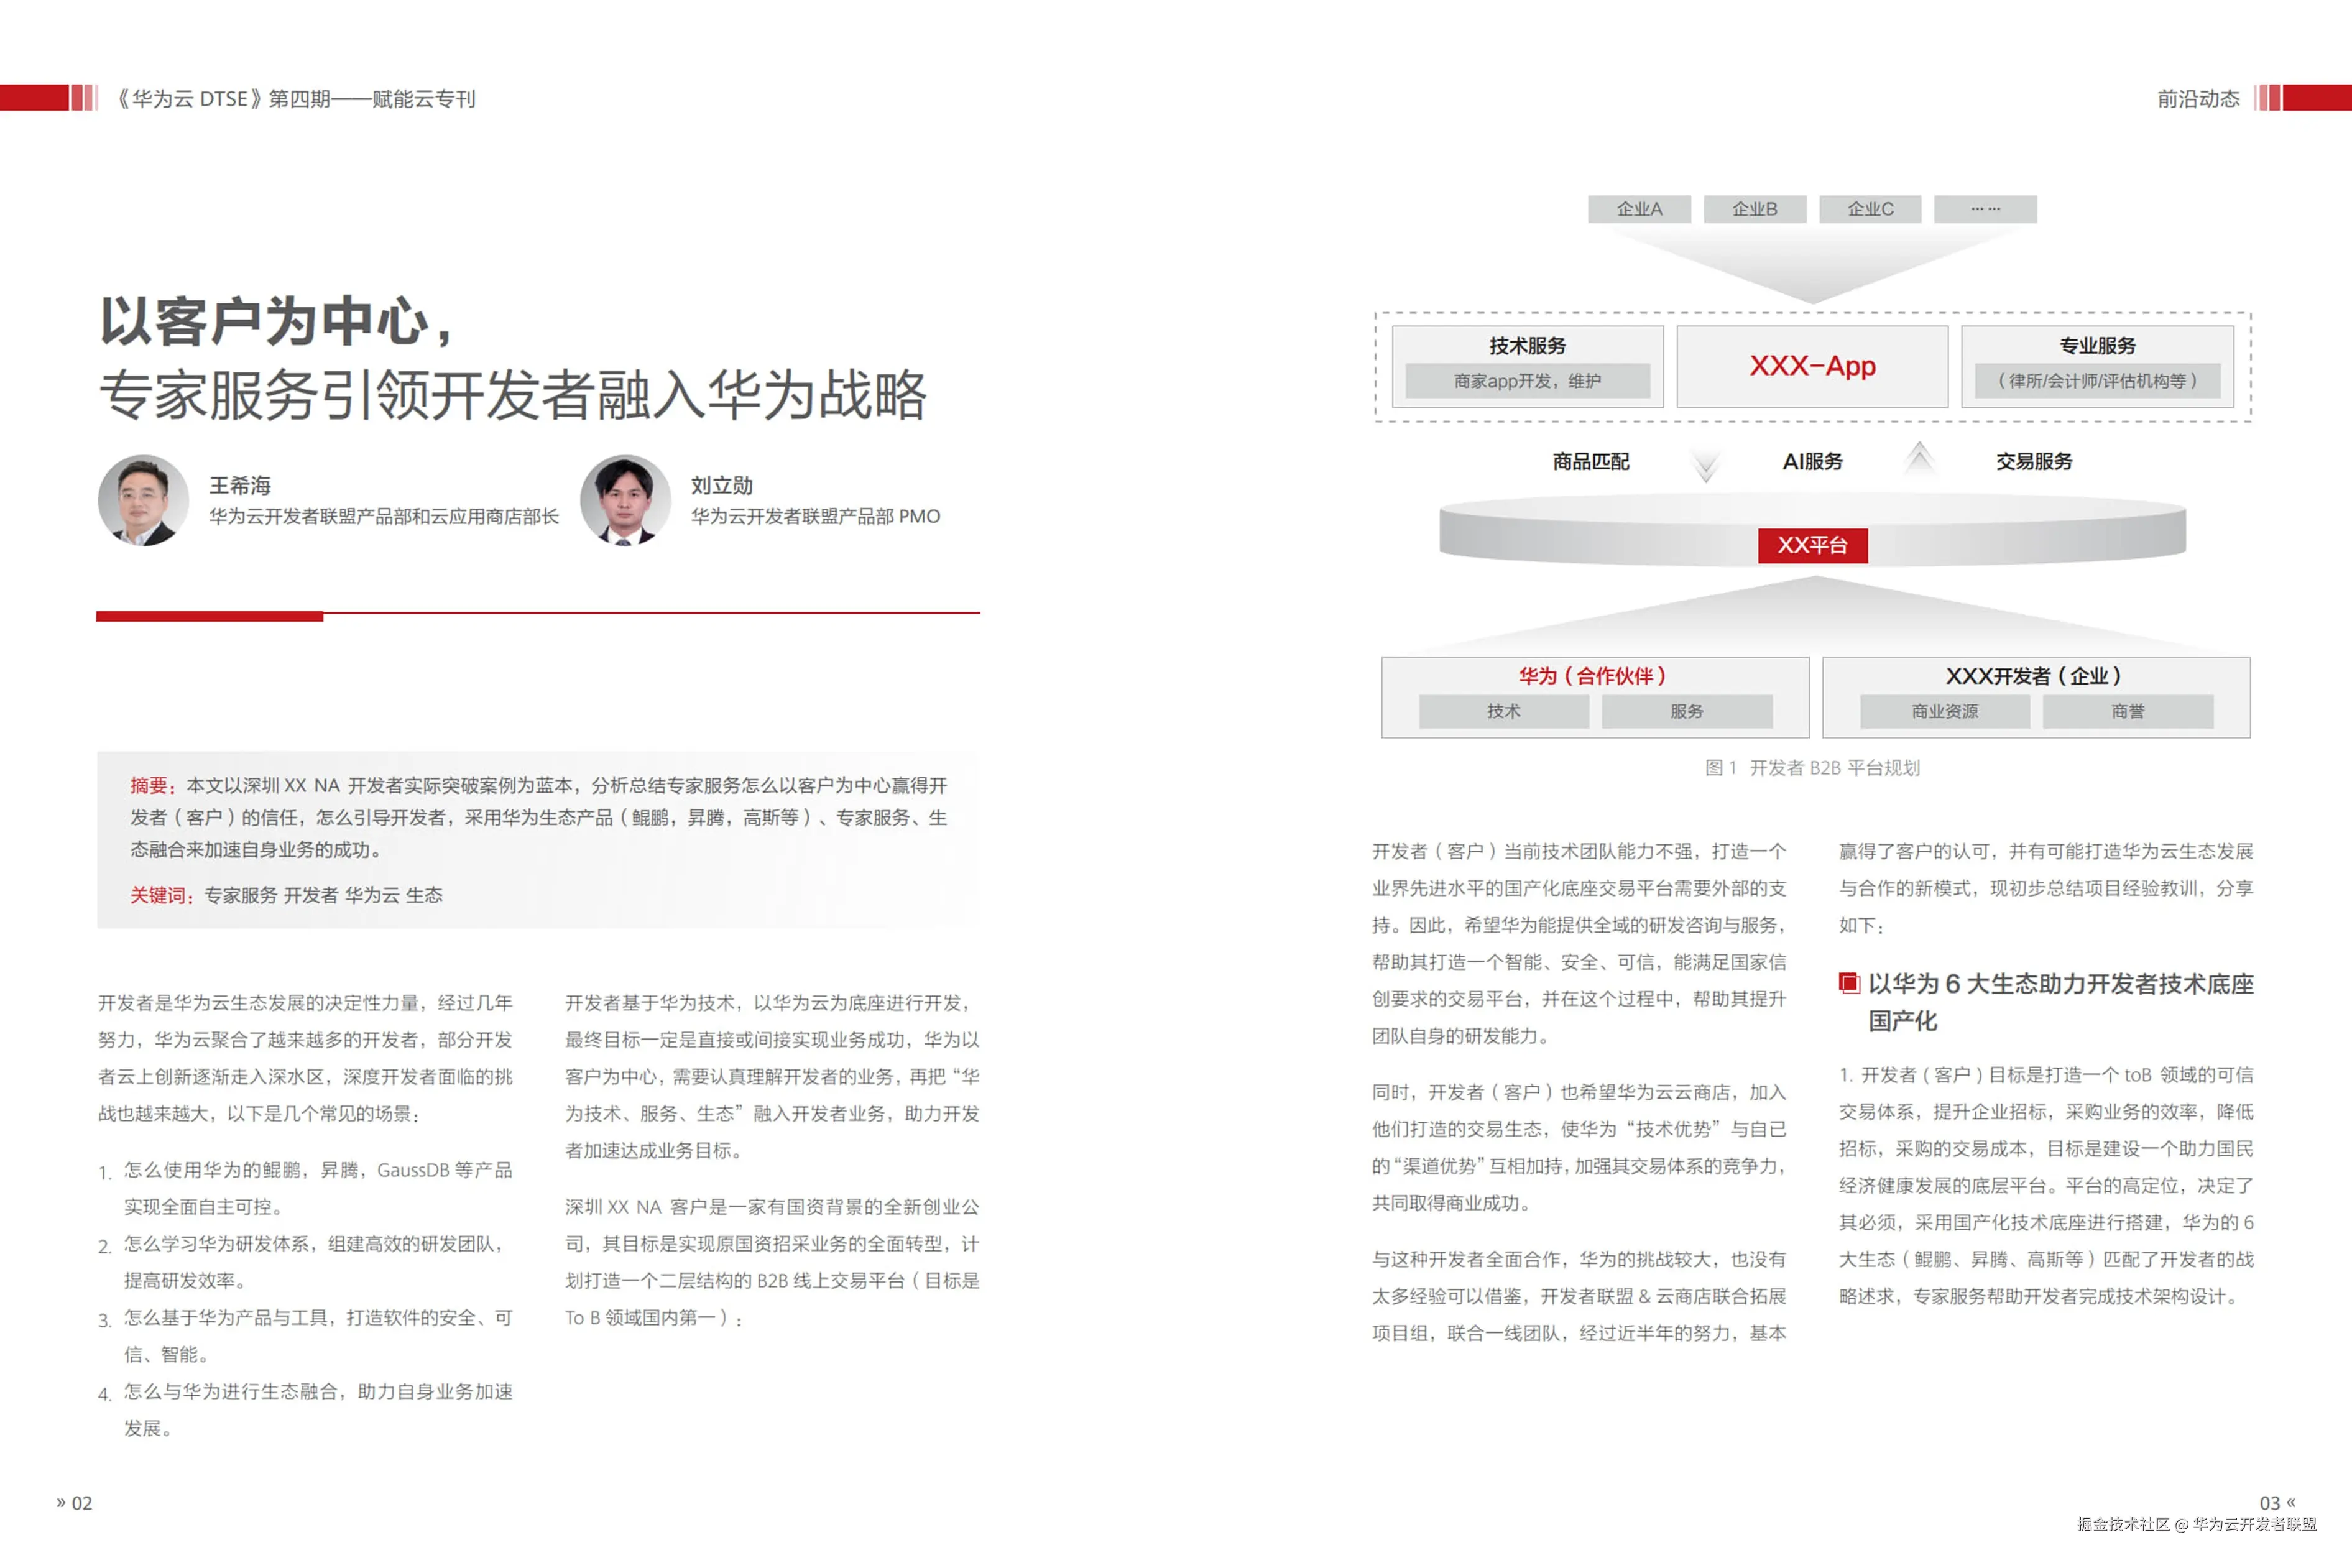Screen dimensions: 2352x1568
Task: Click the red XX平台 label
Action: [1812, 545]
